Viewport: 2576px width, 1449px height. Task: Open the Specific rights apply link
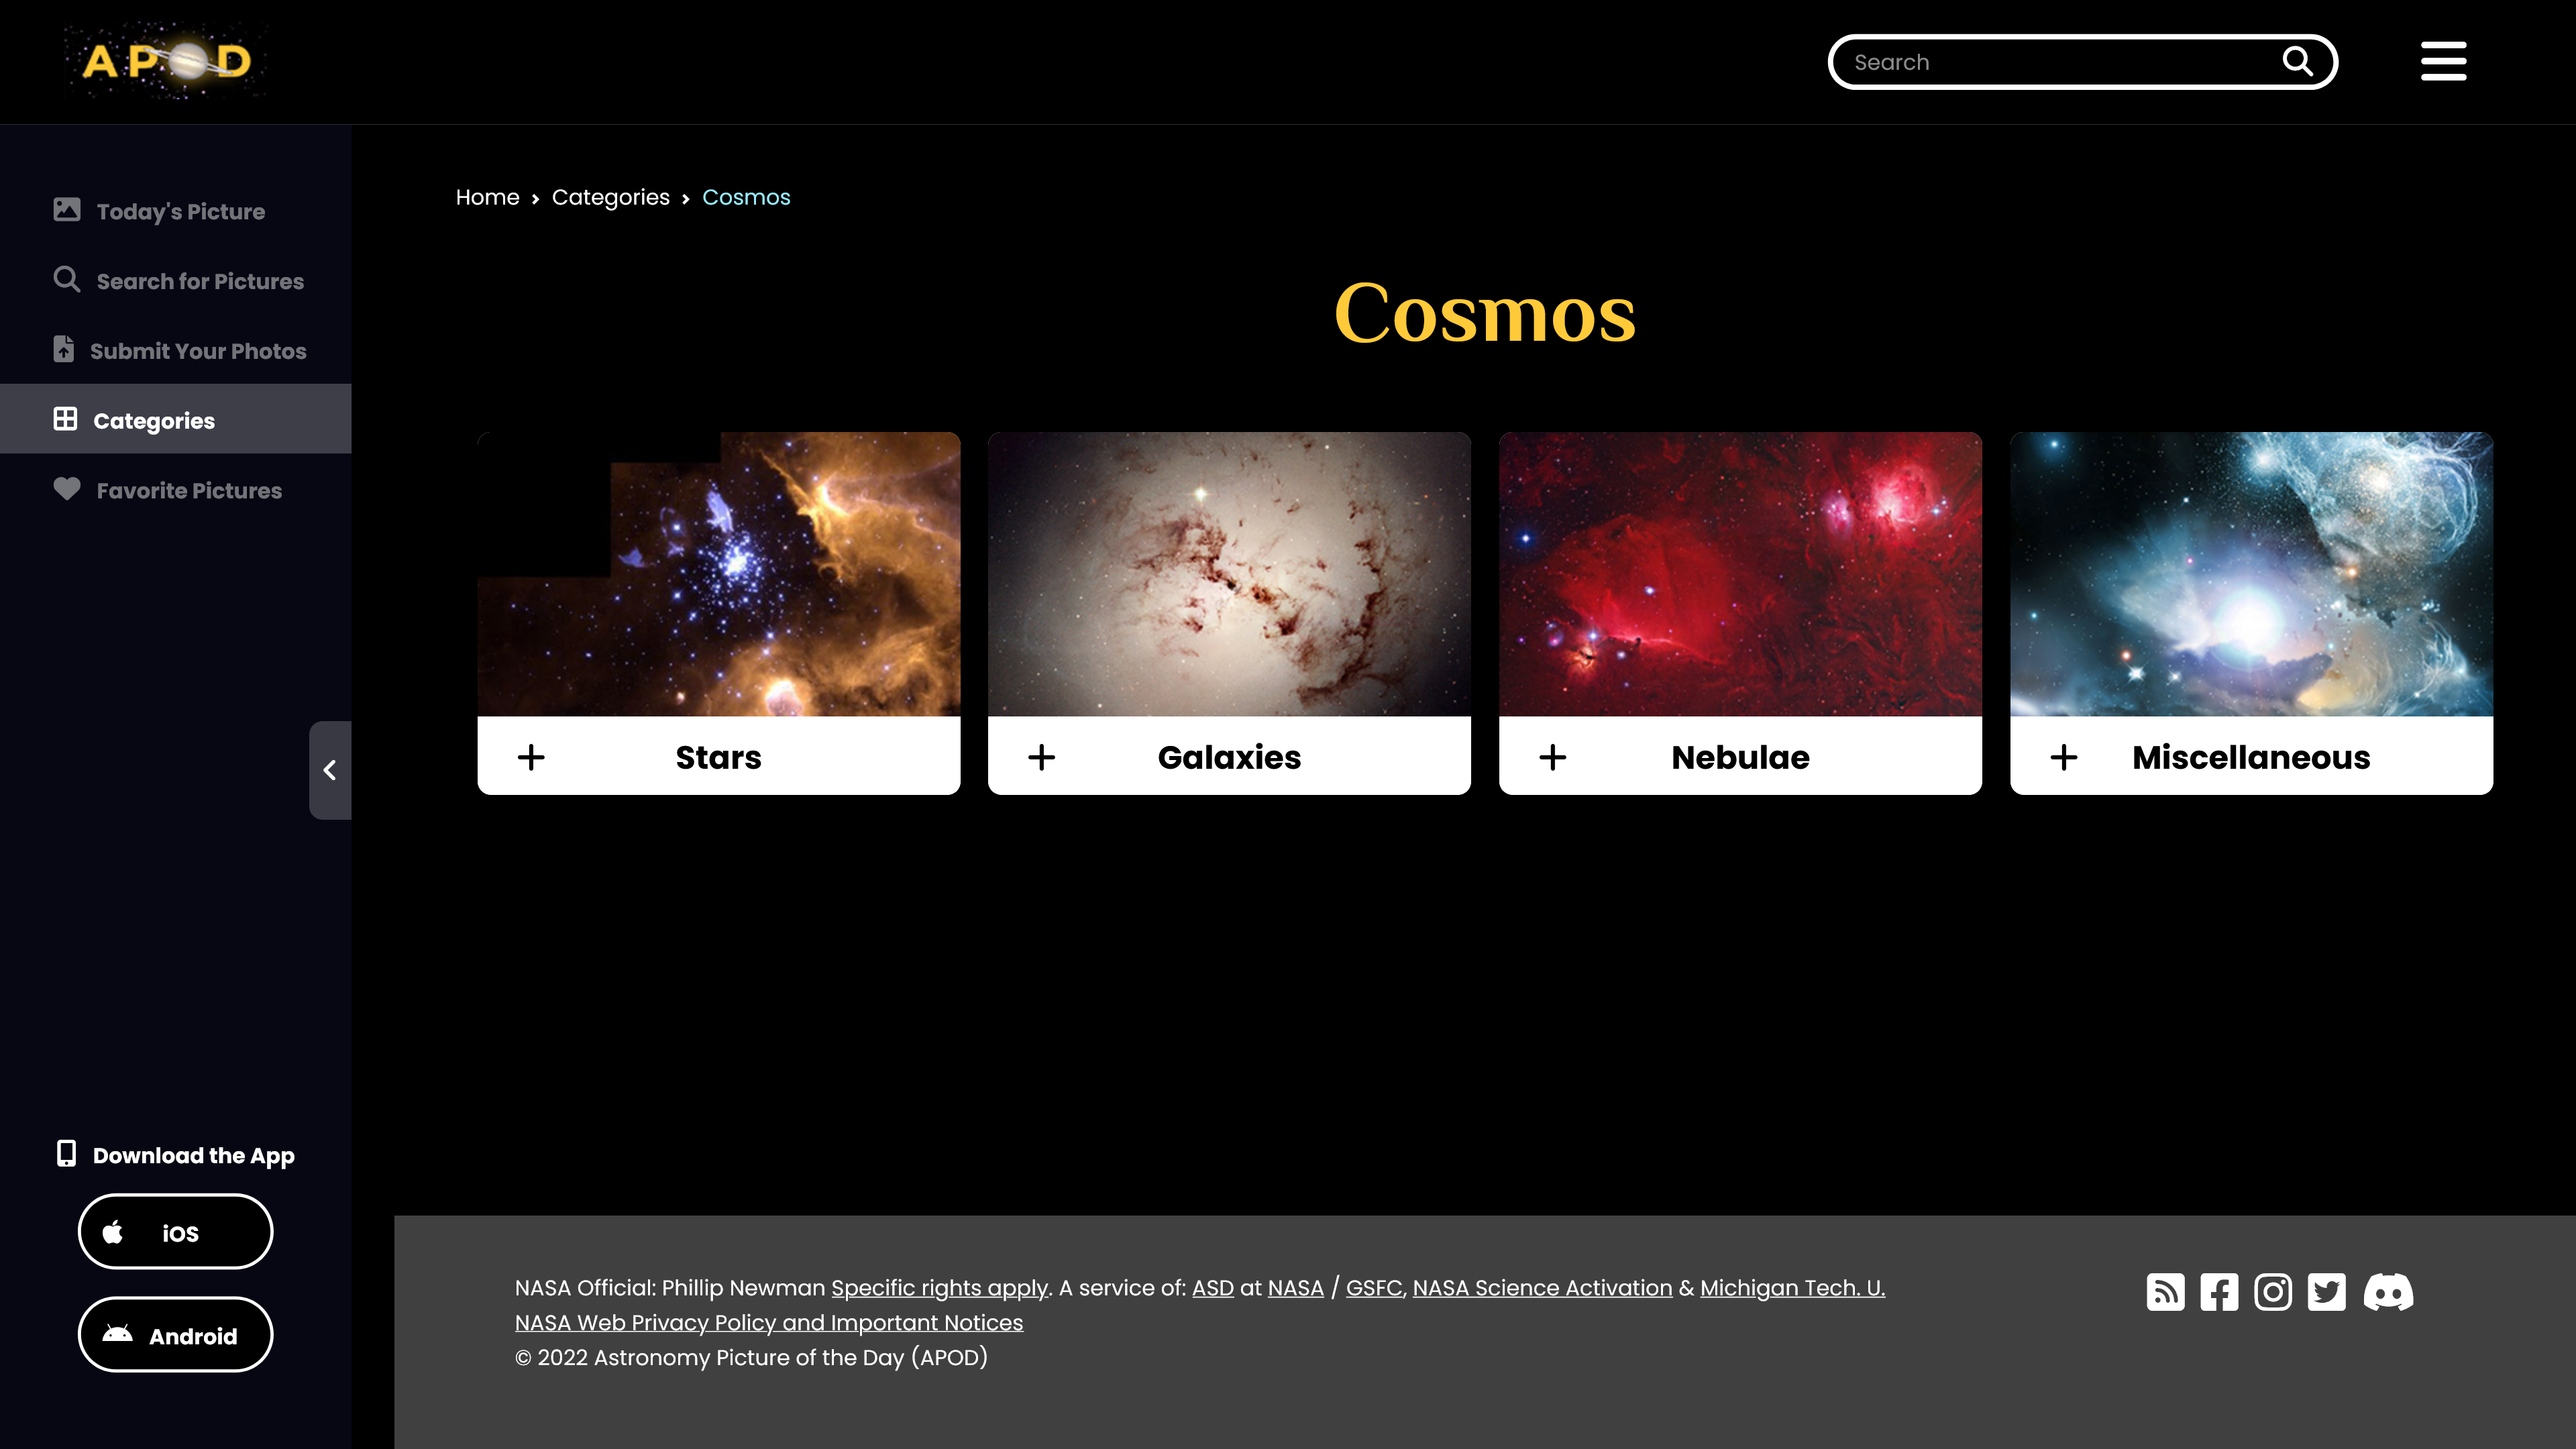939,1288
